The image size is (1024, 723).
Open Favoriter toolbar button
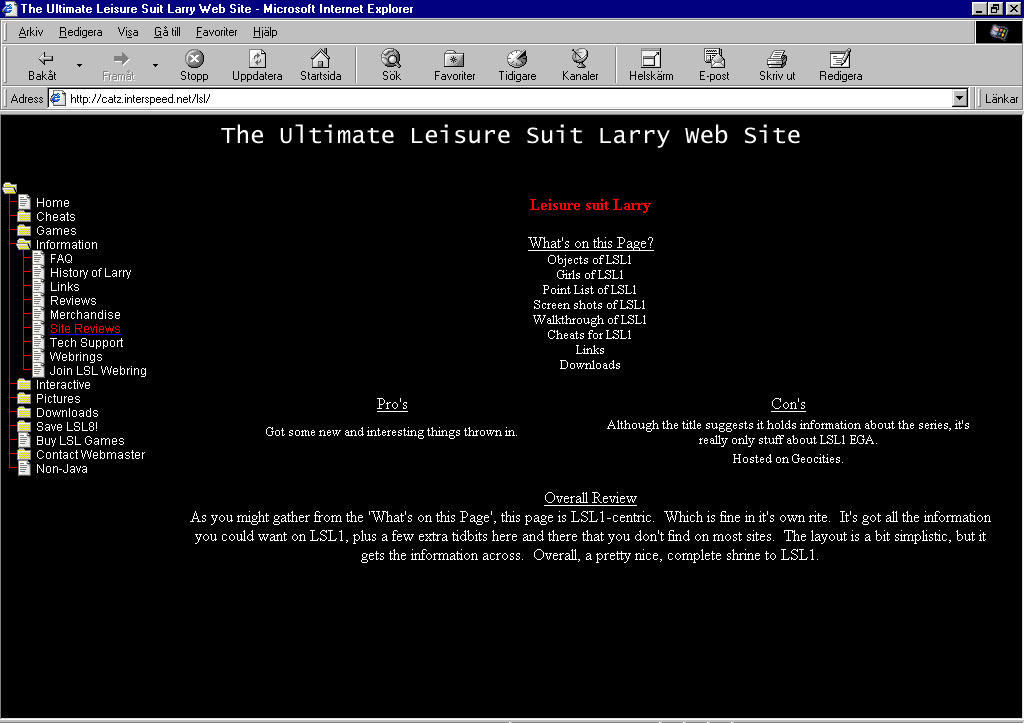455,65
